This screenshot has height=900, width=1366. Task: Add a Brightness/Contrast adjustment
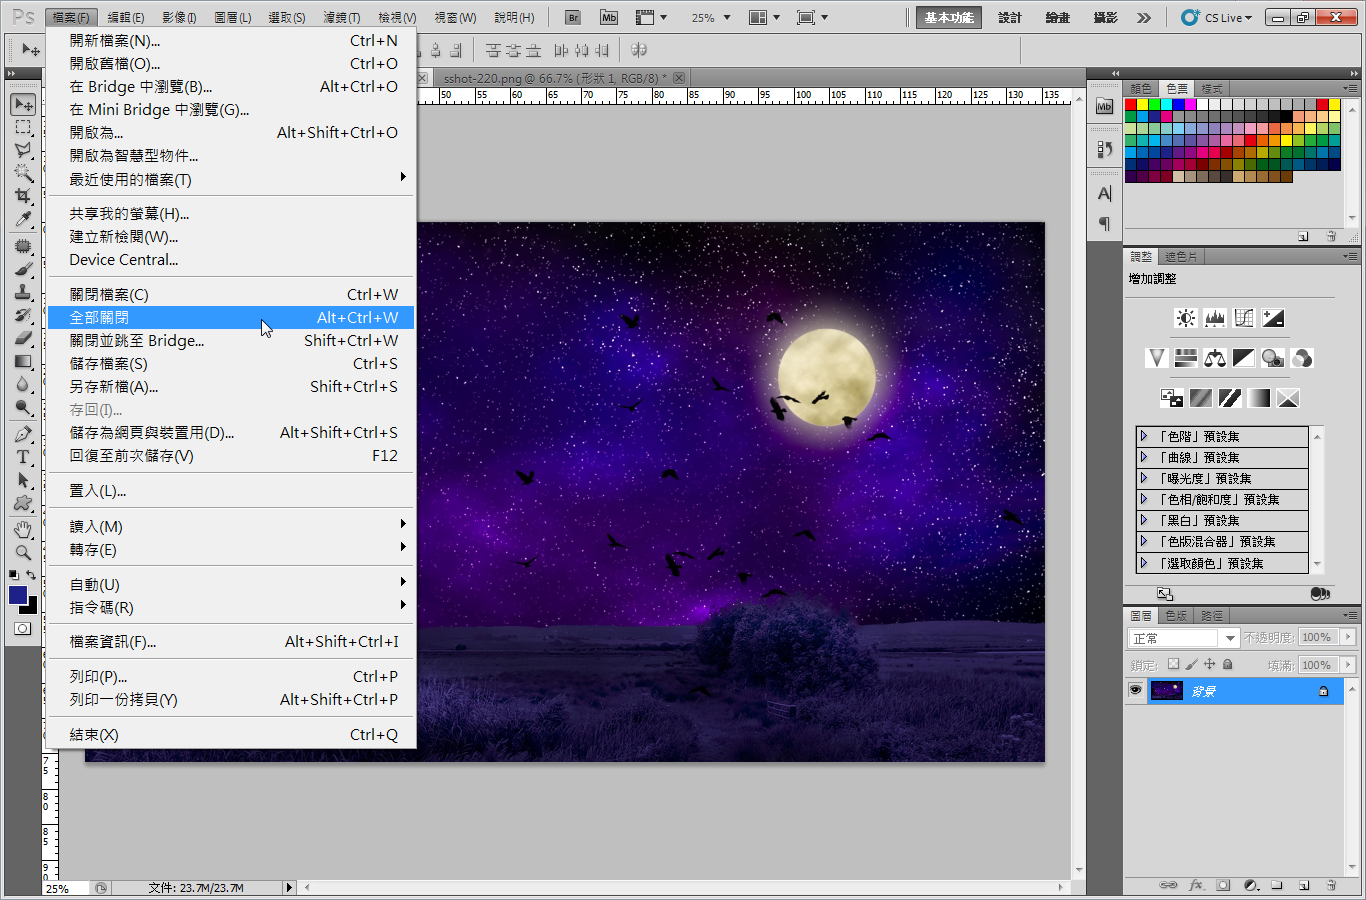click(1186, 318)
